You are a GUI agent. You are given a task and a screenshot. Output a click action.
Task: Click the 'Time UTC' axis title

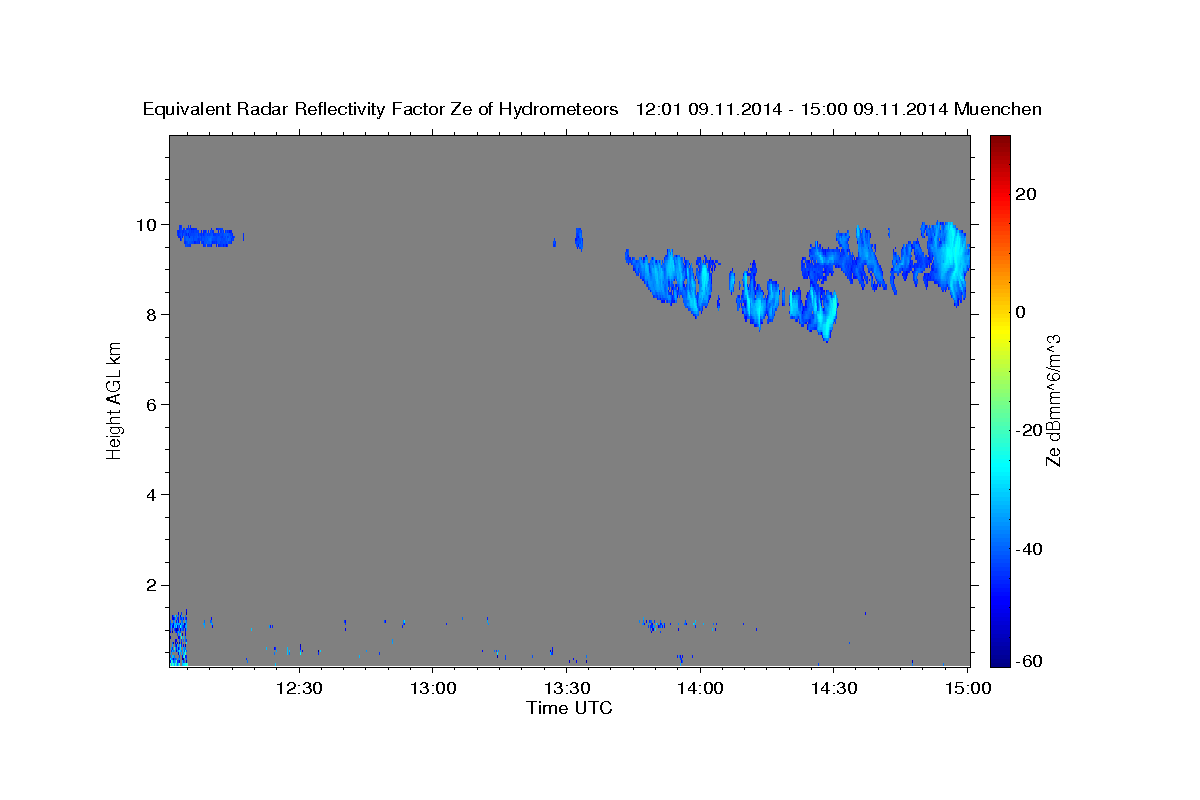click(x=569, y=708)
